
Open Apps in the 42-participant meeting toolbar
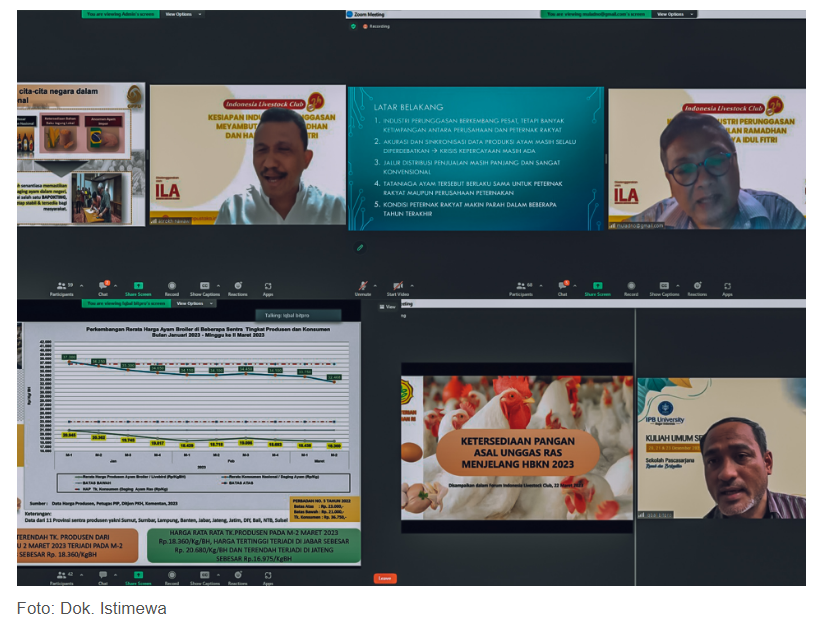tap(268, 578)
